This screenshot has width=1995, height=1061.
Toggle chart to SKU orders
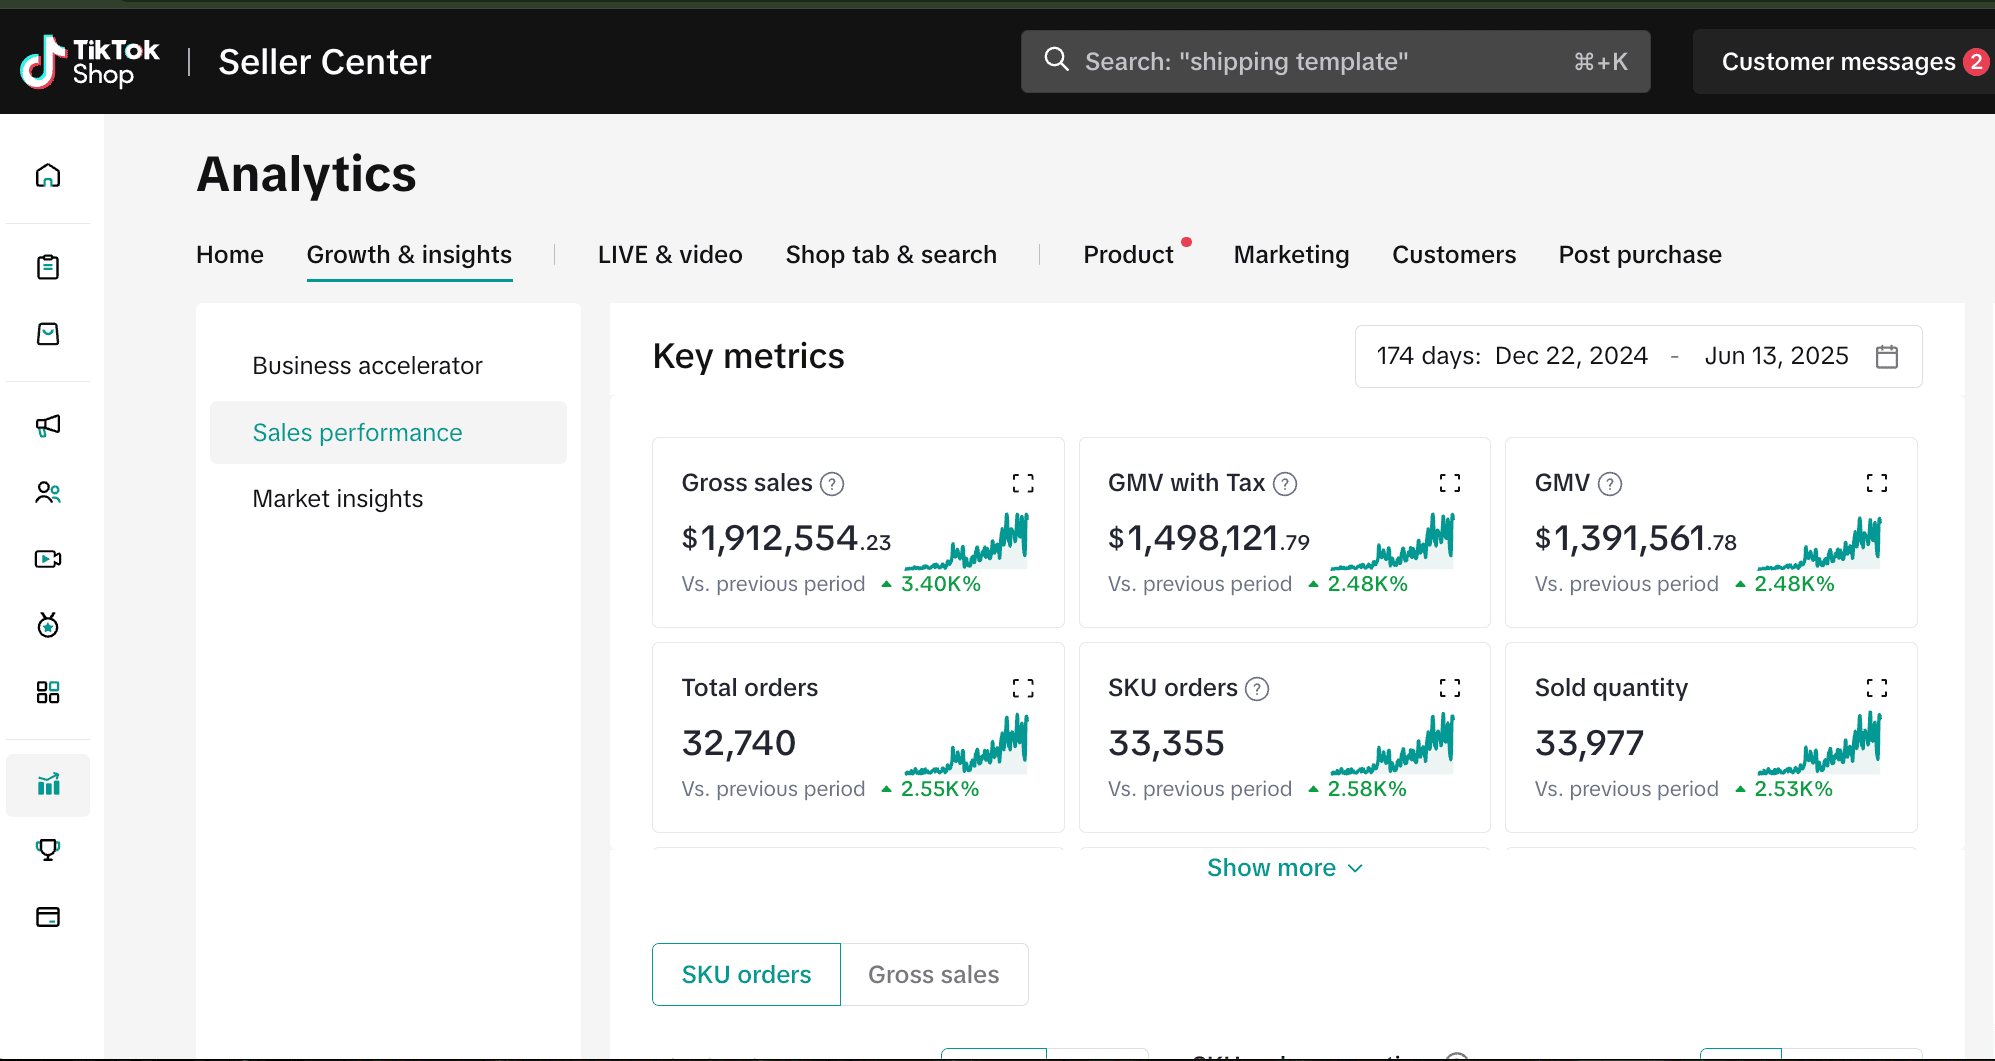pyautogui.click(x=746, y=974)
